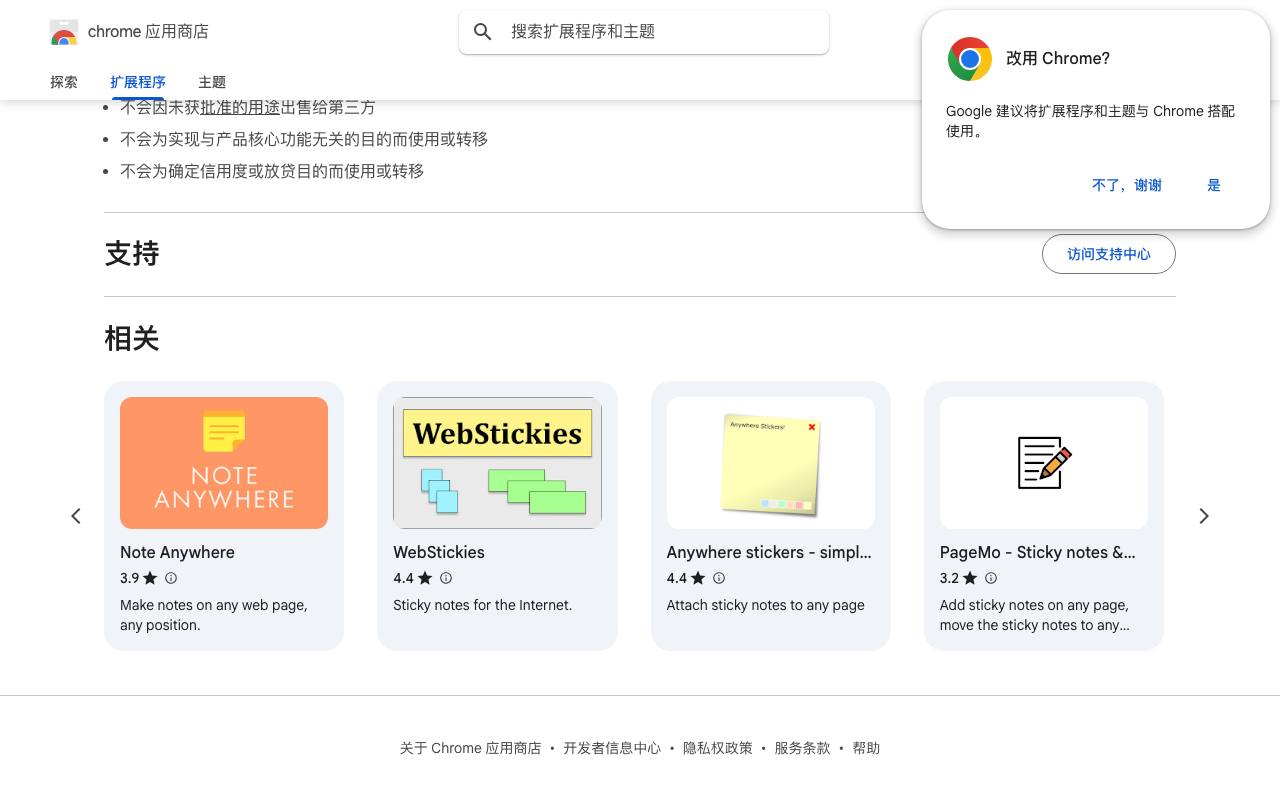The width and height of the screenshot is (1280, 800).
Task: Open rating info icon for PageMo
Action: click(991, 578)
